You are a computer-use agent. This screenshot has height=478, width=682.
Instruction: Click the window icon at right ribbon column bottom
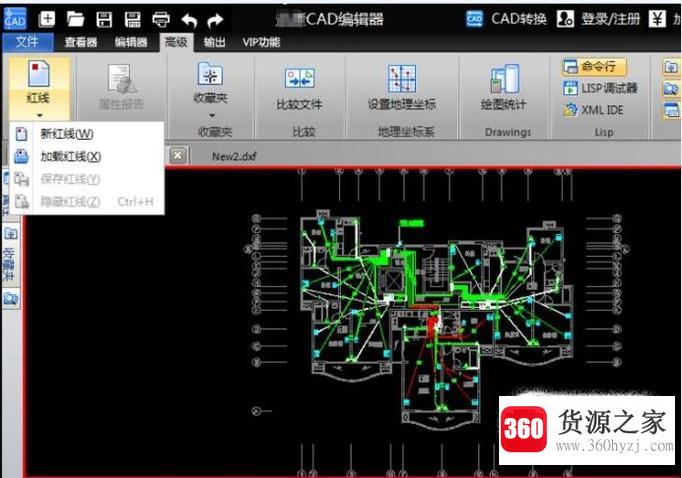click(x=671, y=110)
